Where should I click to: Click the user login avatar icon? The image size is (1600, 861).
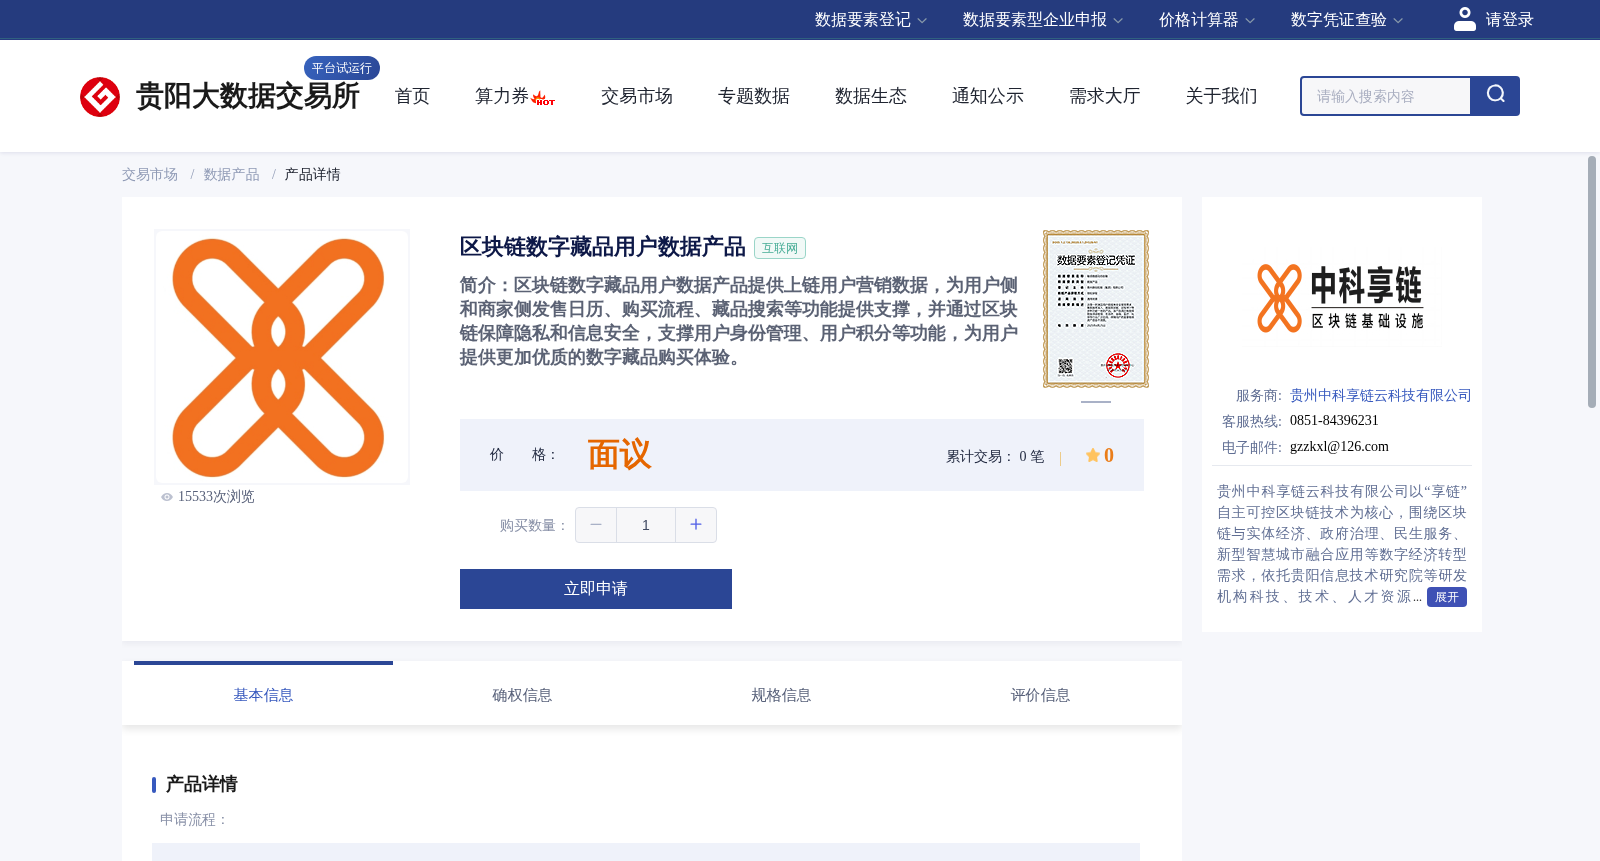pos(1465,19)
